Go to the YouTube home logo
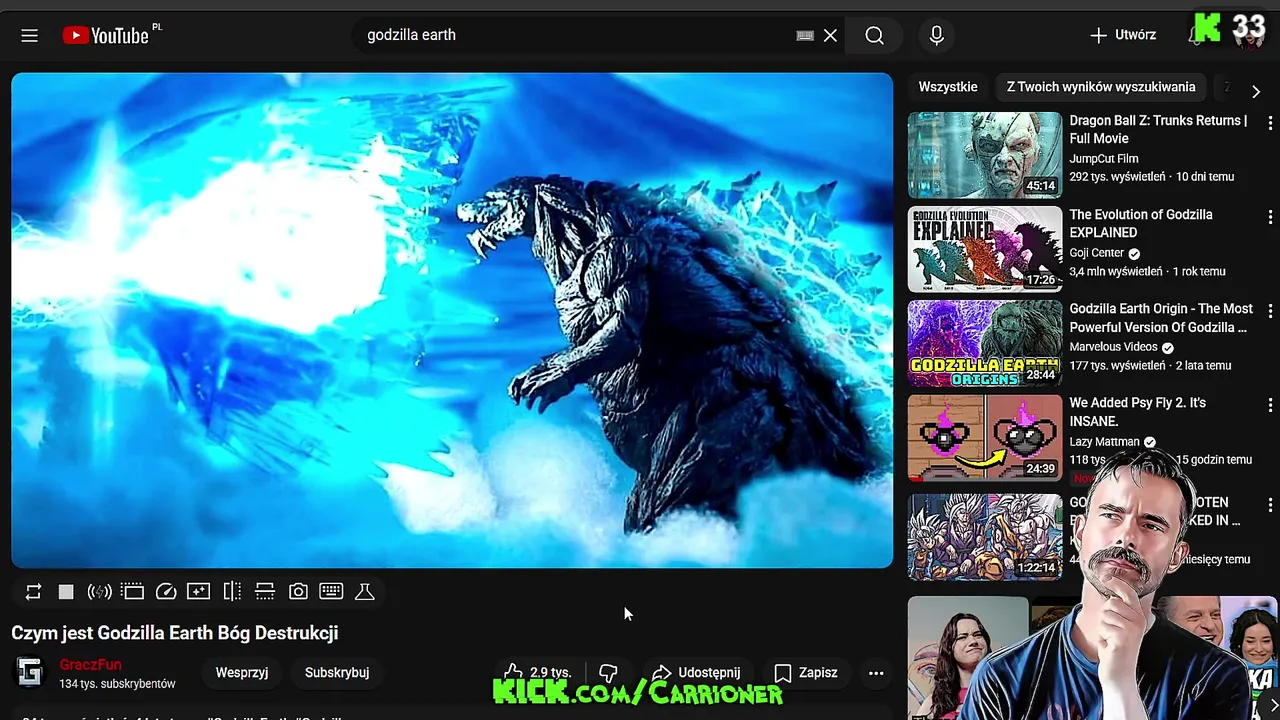Viewport: 1280px width, 720px height. (x=106, y=35)
